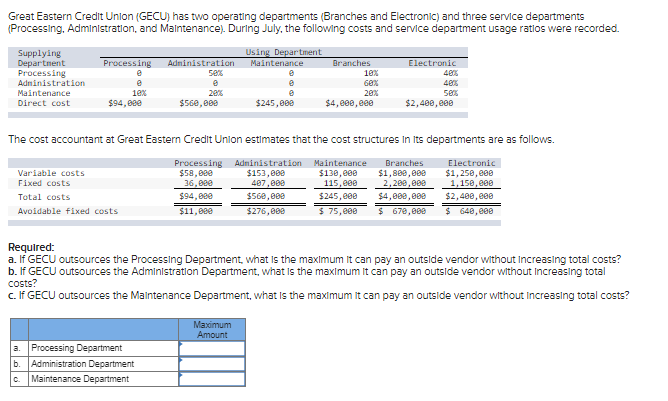This screenshot has height=401, width=668.
Task: Click Processing variable cost $58,000
Action: click(x=196, y=173)
